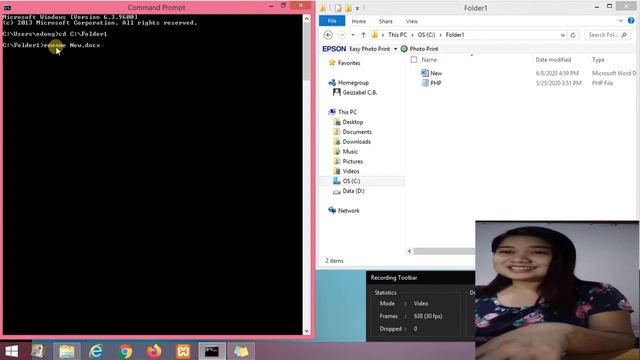Sort files by the Type column

pos(598,60)
